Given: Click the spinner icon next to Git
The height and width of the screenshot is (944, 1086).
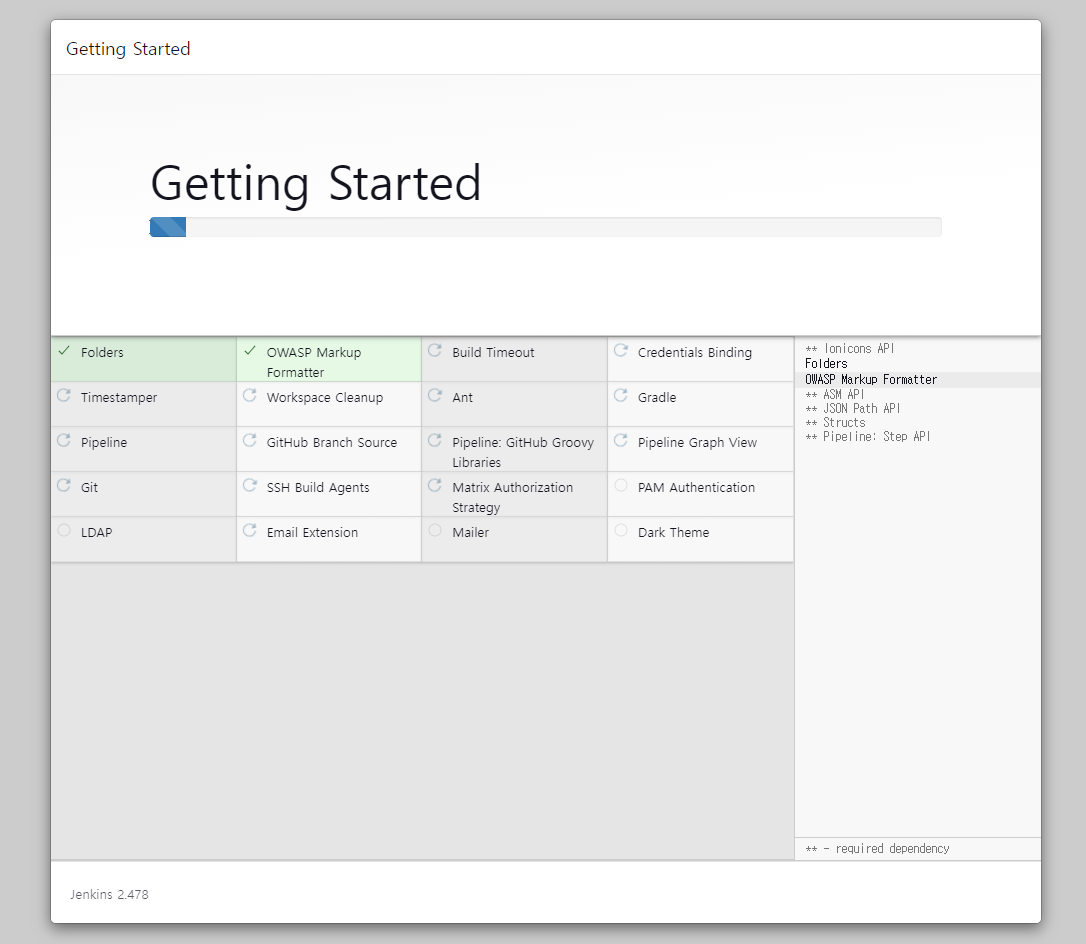Looking at the screenshot, I should 64,486.
